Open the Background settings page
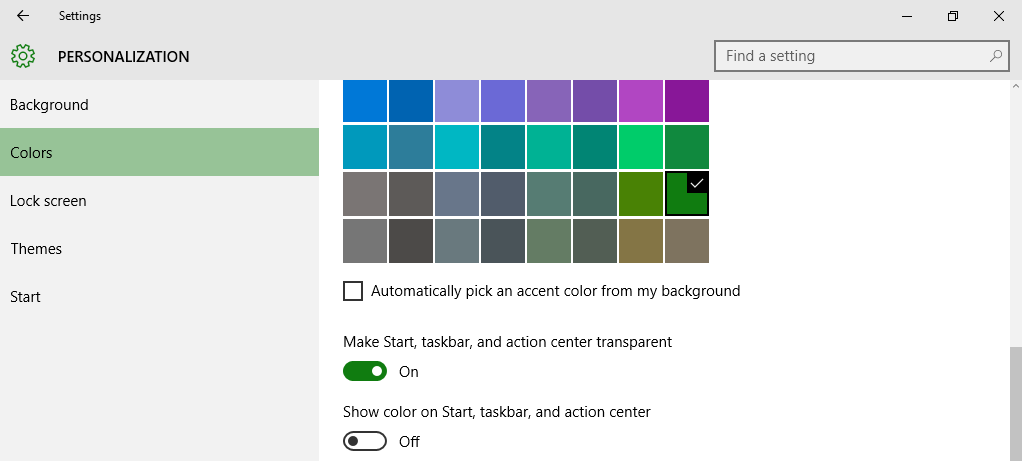 [49, 105]
